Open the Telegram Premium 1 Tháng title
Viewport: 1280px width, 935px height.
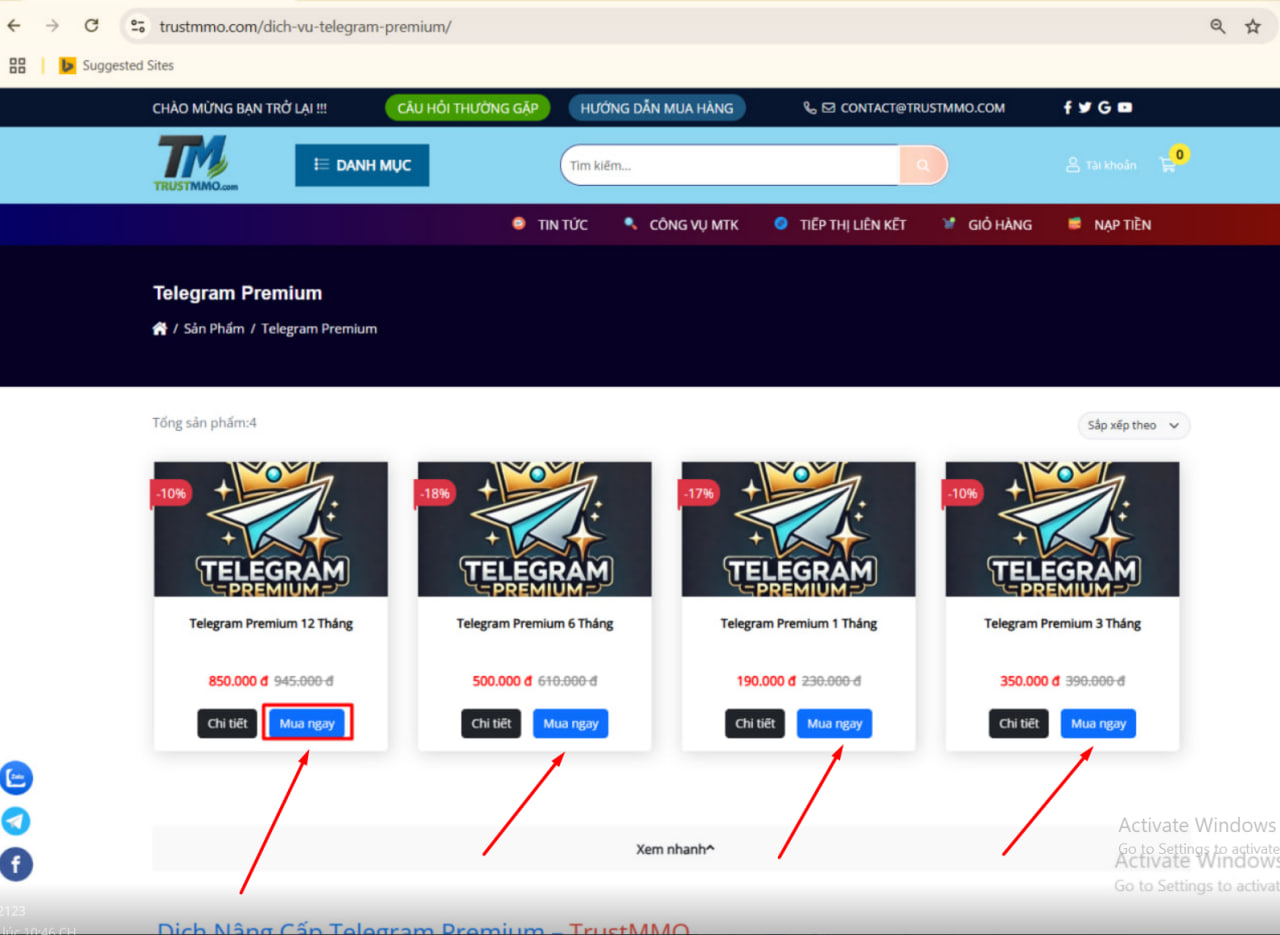click(x=799, y=624)
